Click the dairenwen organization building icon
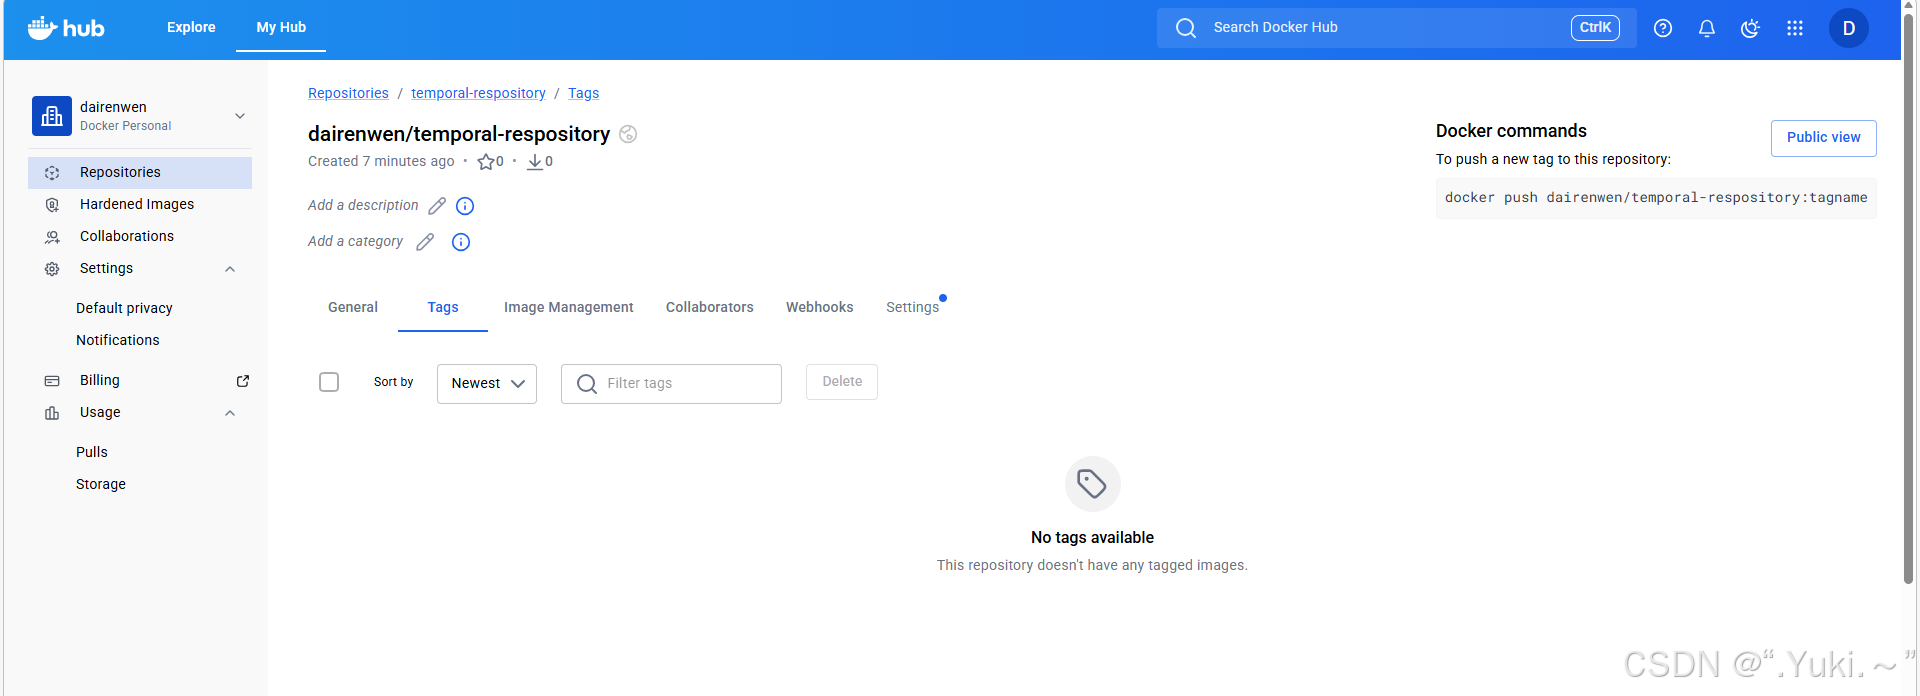 click(x=52, y=116)
